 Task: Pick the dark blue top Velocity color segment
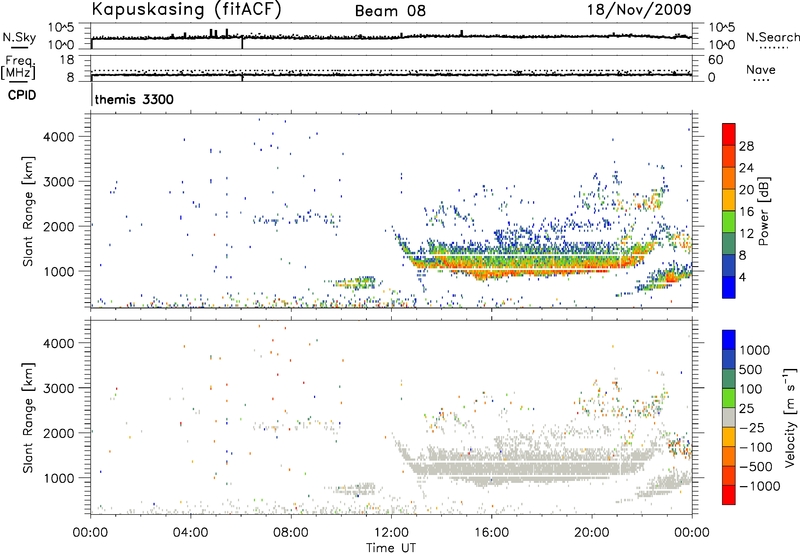[x=729, y=339]
